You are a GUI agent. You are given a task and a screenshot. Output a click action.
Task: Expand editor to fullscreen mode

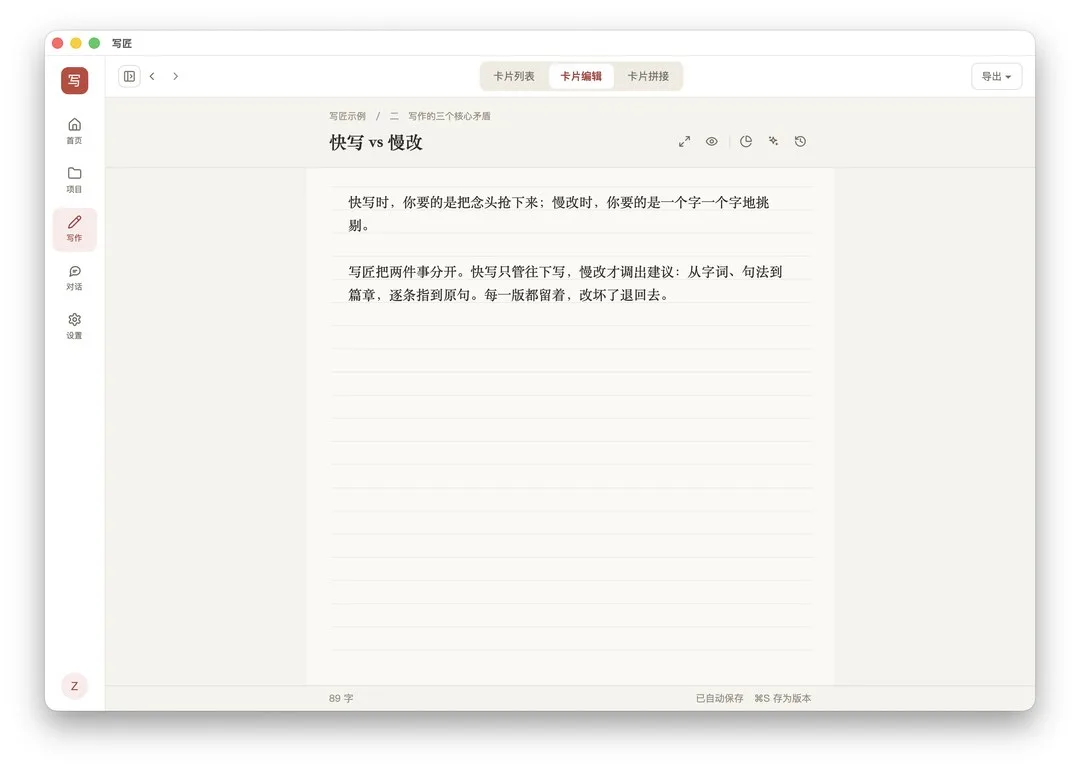[684, 142]
